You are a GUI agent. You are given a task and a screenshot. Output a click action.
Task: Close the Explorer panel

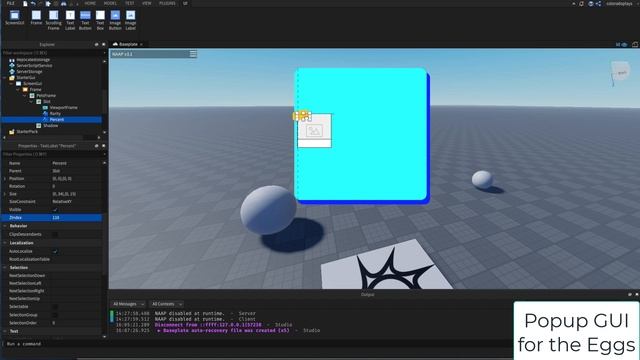click(104, 44)
